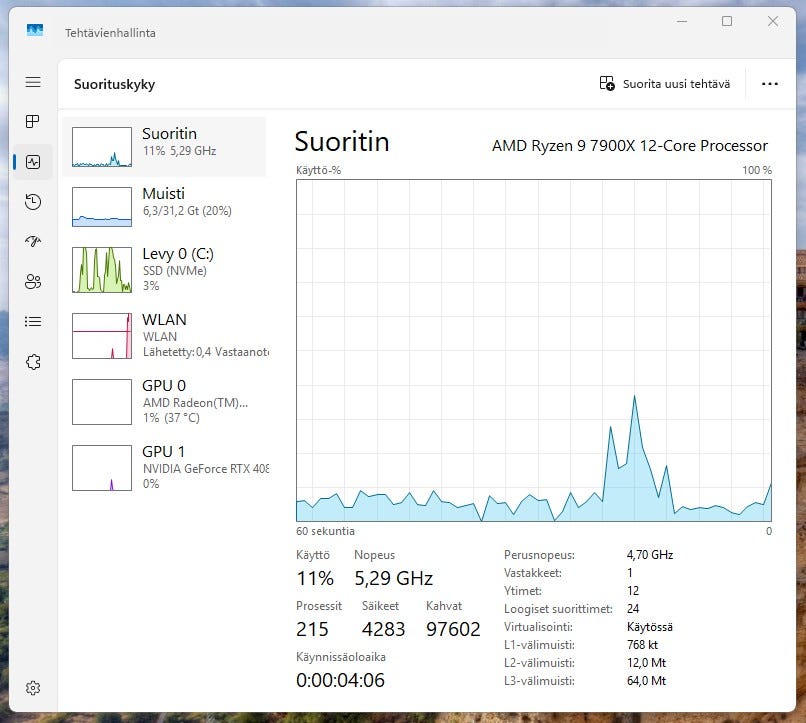Image resolution: width=806 pixels, height=723 pixels.
Task: Maximize the Tehtävienhallinta window
Action: click(727, 22)
